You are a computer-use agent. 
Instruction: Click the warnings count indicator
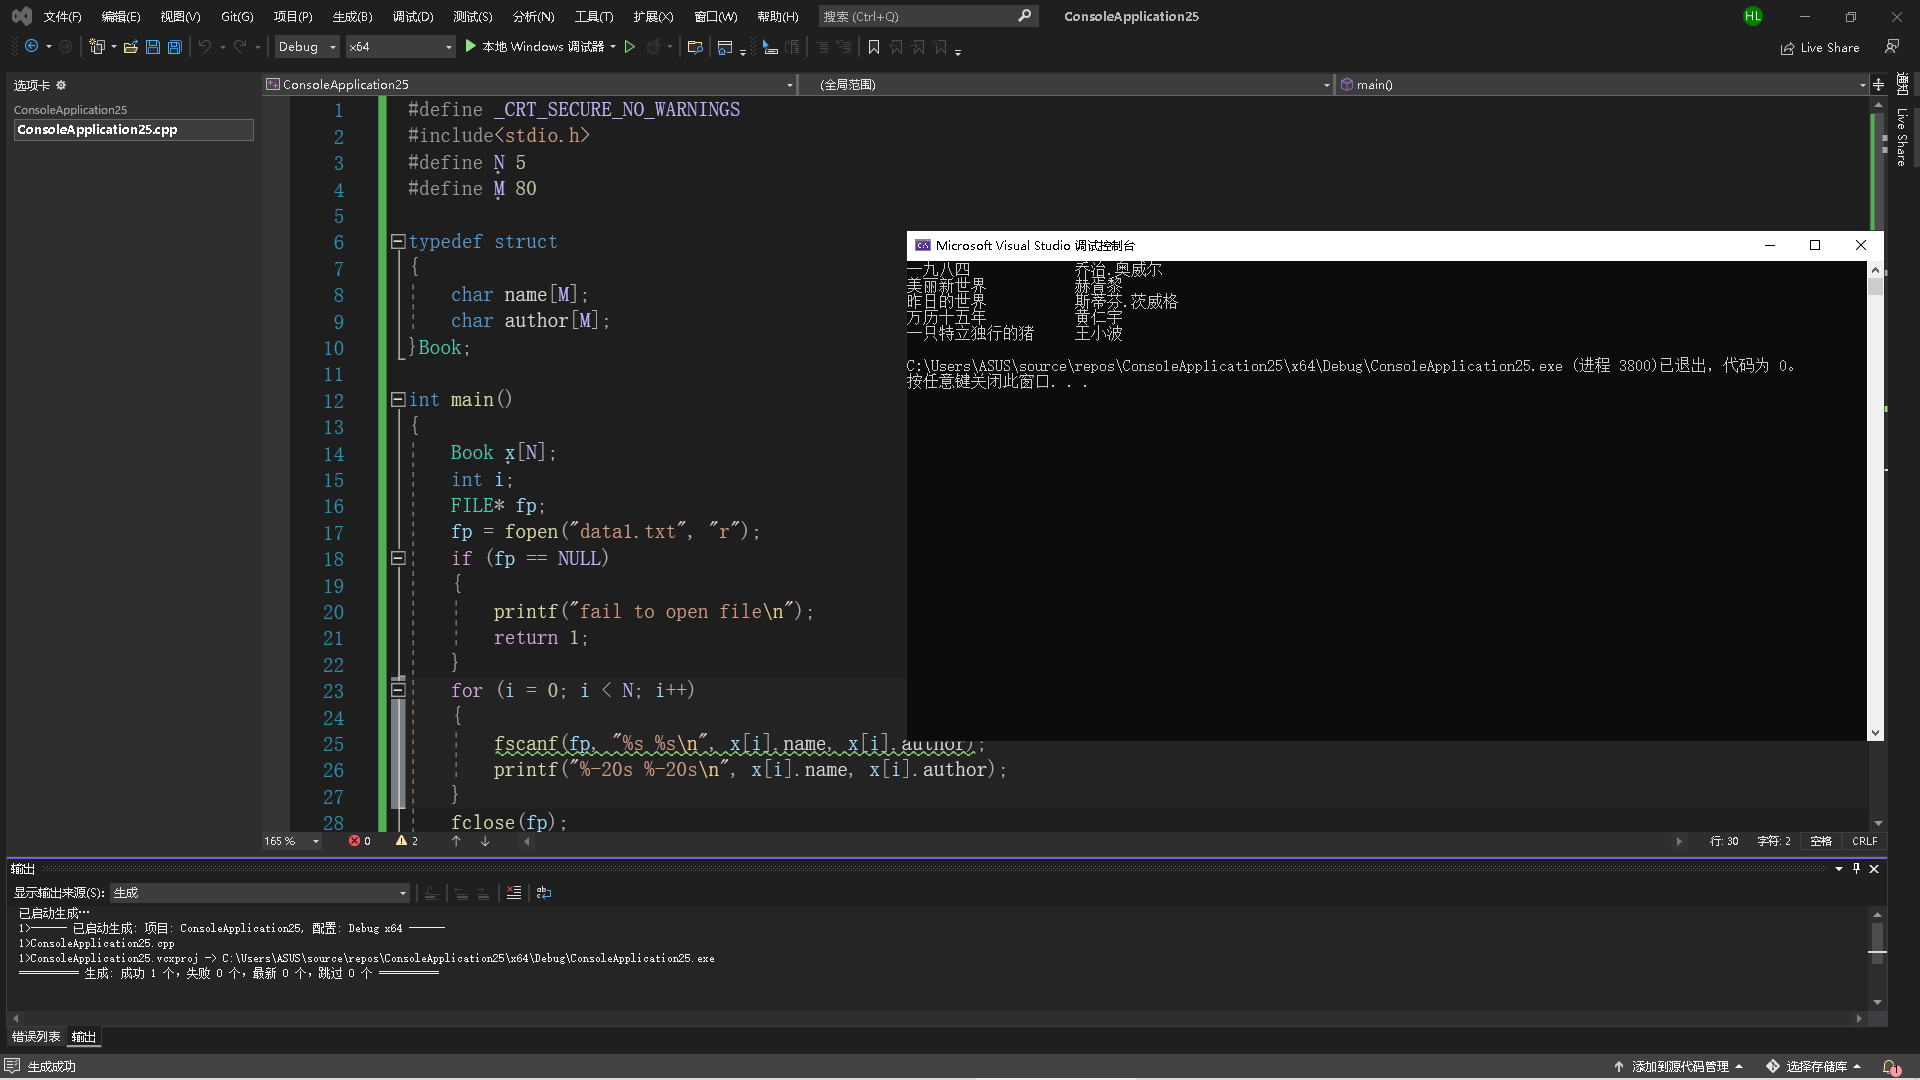point(407,841)
